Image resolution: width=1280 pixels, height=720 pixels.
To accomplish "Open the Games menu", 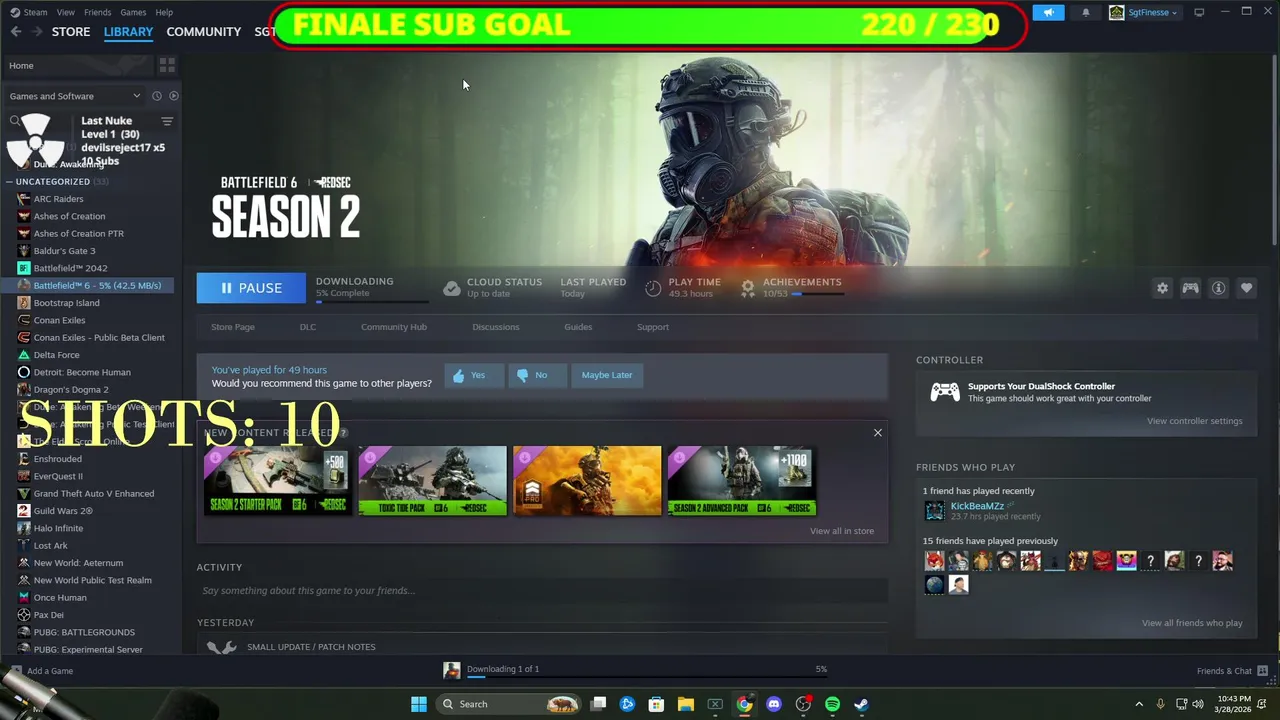I will pyautogui.click(x=133, y=12).
